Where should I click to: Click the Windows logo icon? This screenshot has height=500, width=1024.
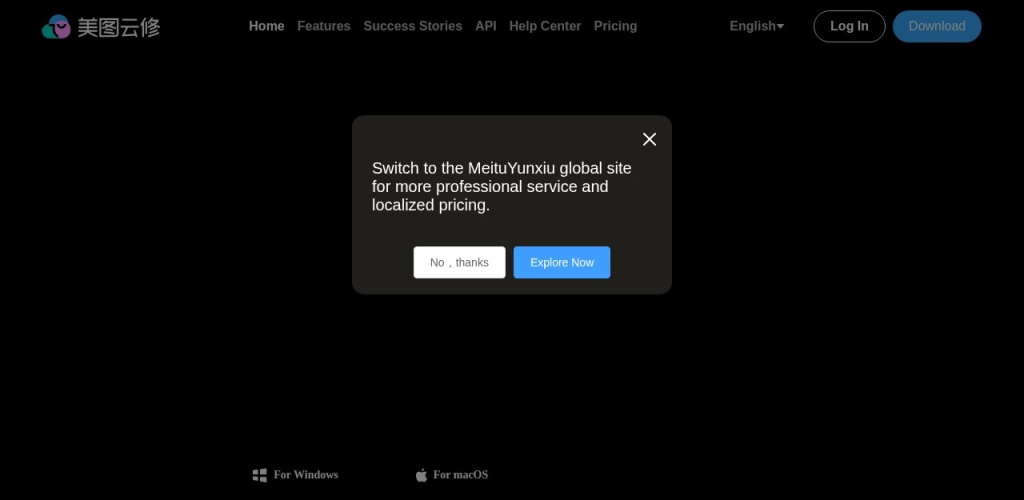260,475
